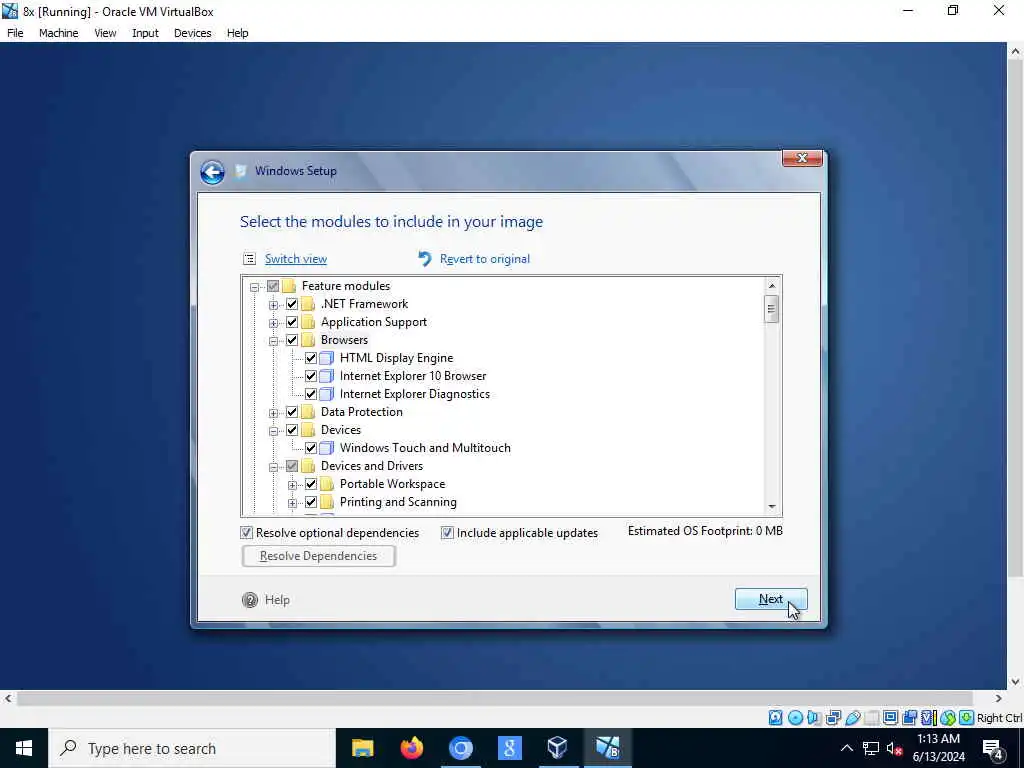Screen dimensions: 1024x768
Task: Click the optical disk indicator in VirtualBox status bar
Action: [x=795, y=718]
